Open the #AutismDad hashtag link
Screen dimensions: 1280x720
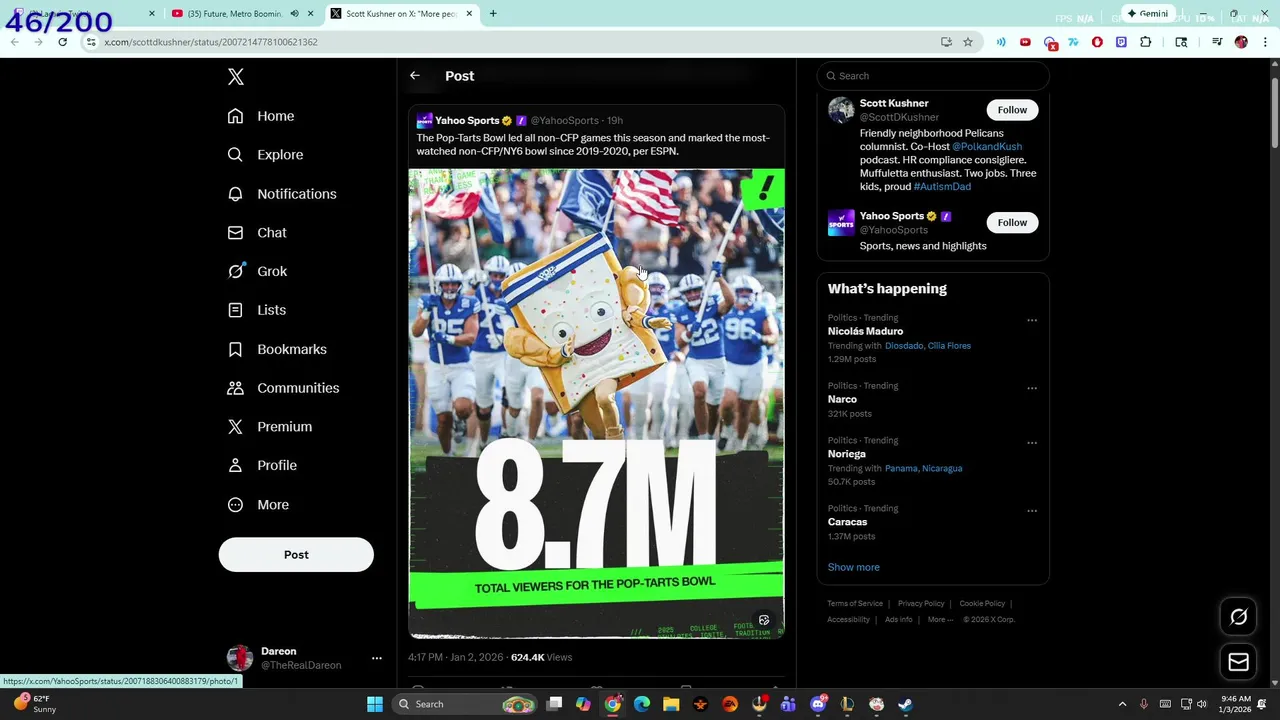point(942,187)
